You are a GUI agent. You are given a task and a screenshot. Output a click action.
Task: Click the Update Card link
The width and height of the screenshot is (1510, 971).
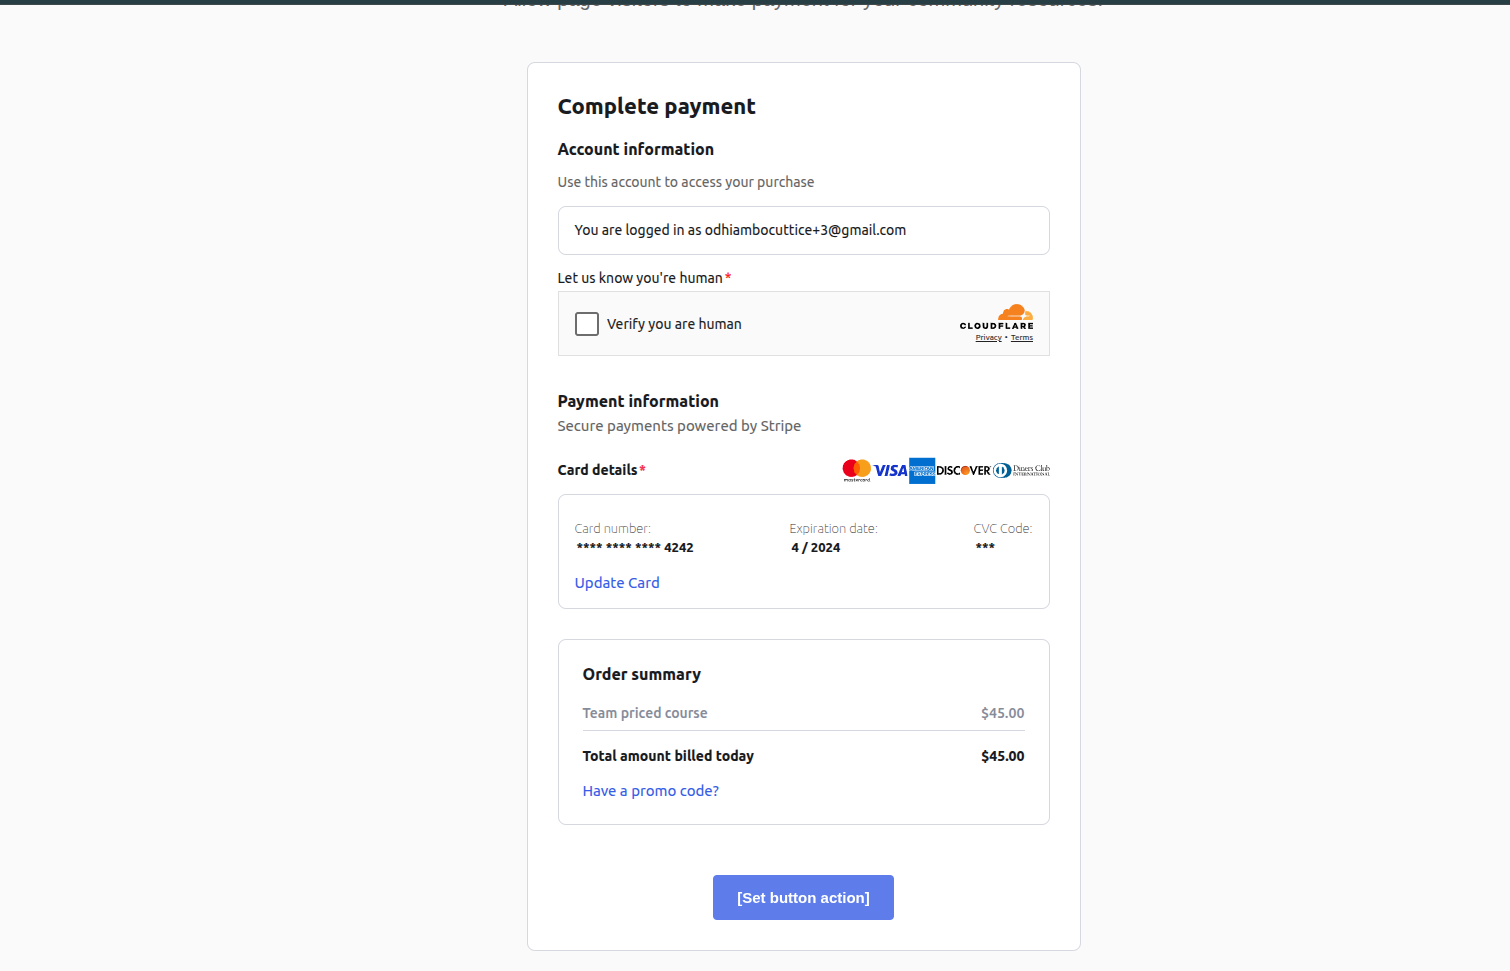click(x=617, y=583)
